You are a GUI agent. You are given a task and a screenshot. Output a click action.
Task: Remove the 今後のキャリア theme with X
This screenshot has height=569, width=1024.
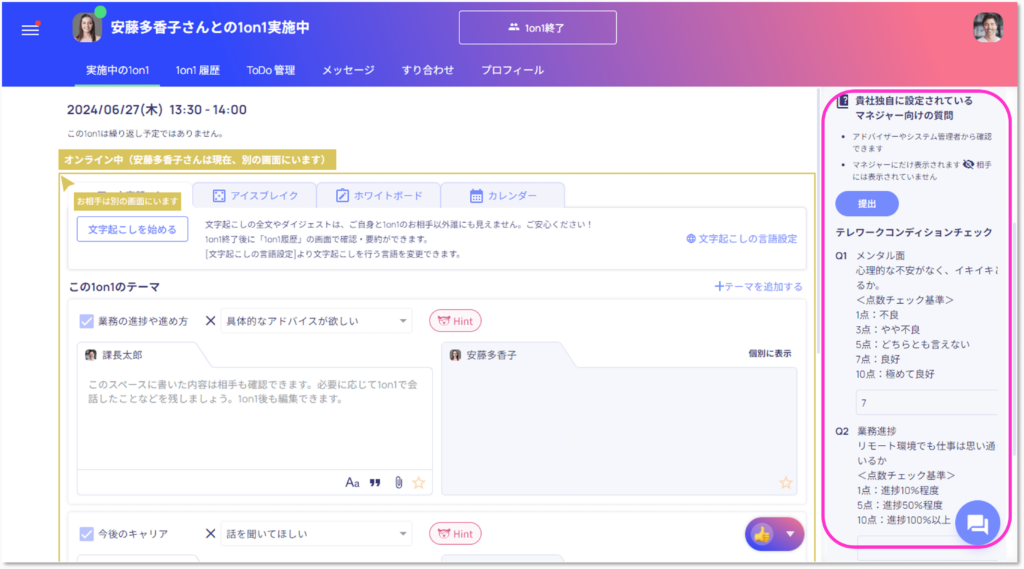[210, 534]
